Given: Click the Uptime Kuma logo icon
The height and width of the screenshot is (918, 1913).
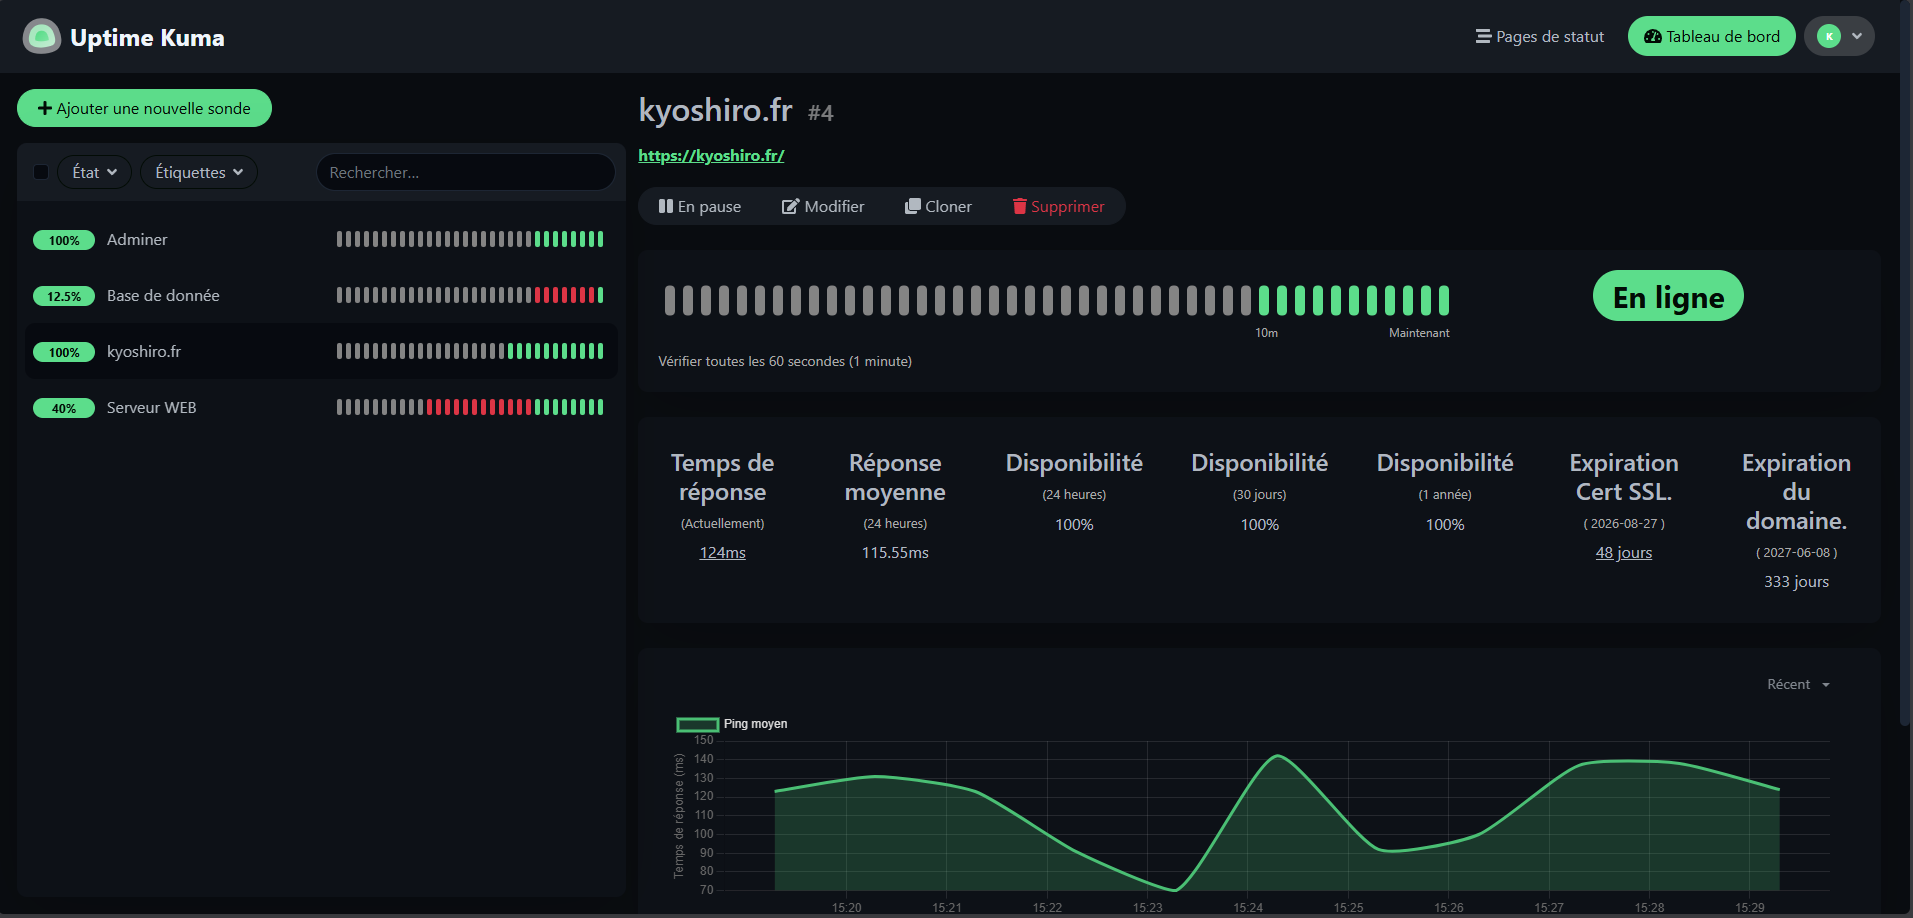Looking at the screenshot, I should 42,37.
